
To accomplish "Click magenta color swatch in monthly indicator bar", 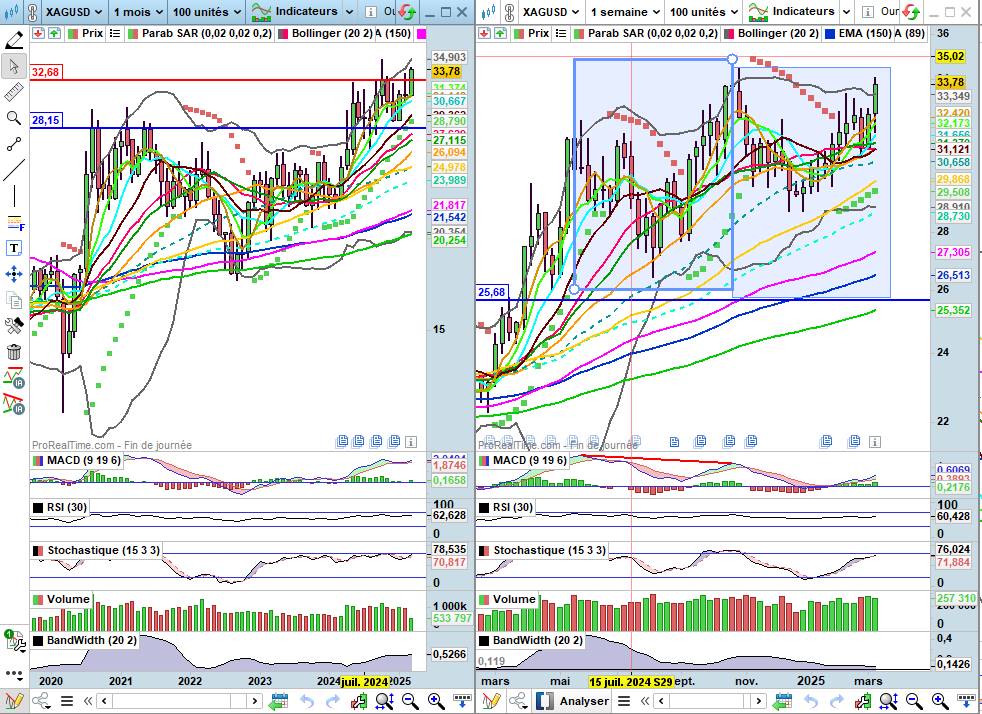I will click(421, 33).
